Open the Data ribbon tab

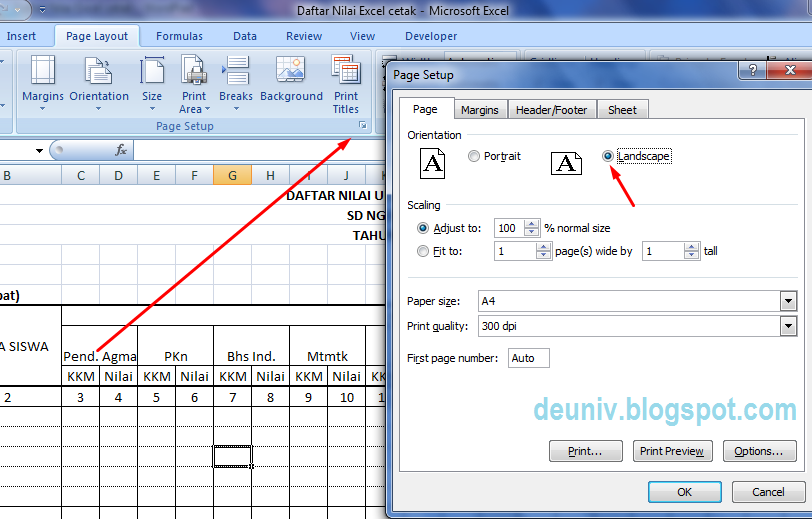(245, 36)
